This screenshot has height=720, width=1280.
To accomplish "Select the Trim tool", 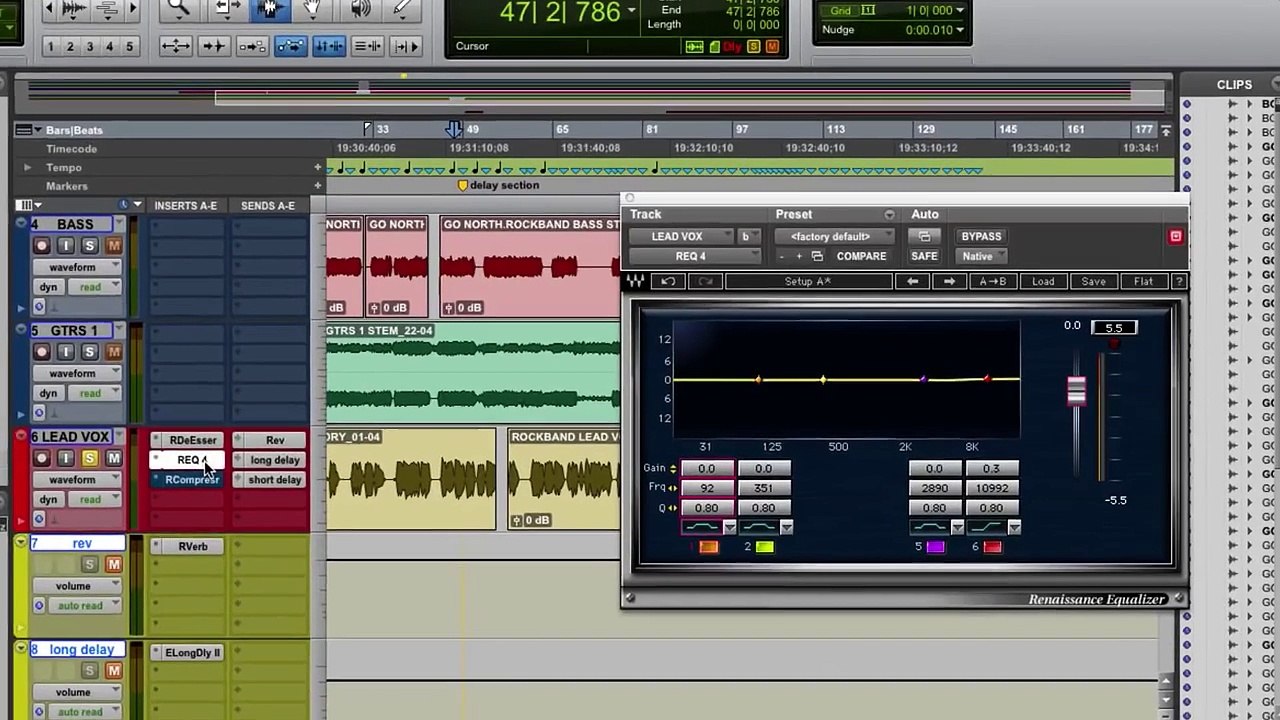I will click(x=227, y=8).
